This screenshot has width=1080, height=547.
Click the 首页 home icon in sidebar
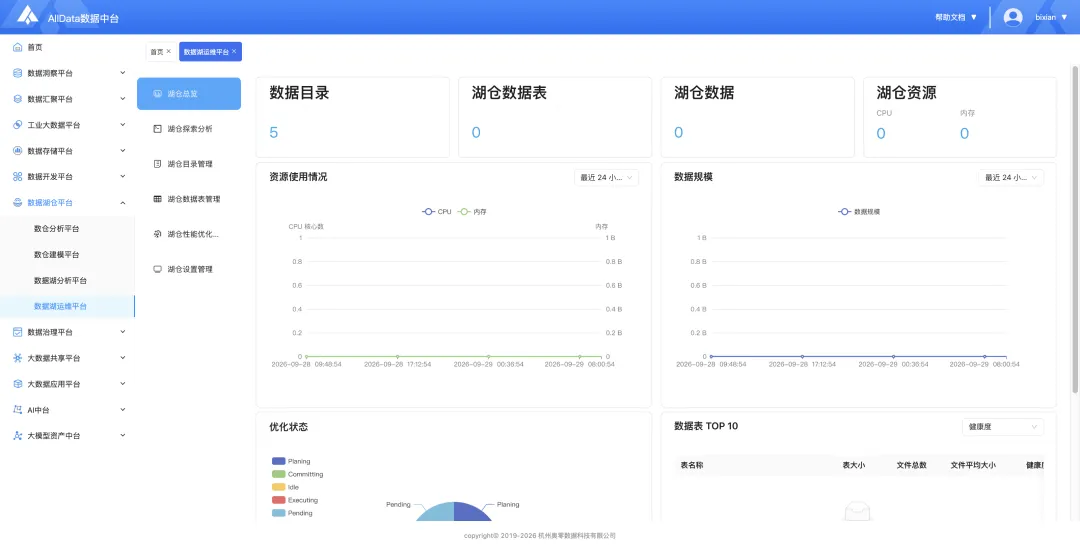(18, 47)
